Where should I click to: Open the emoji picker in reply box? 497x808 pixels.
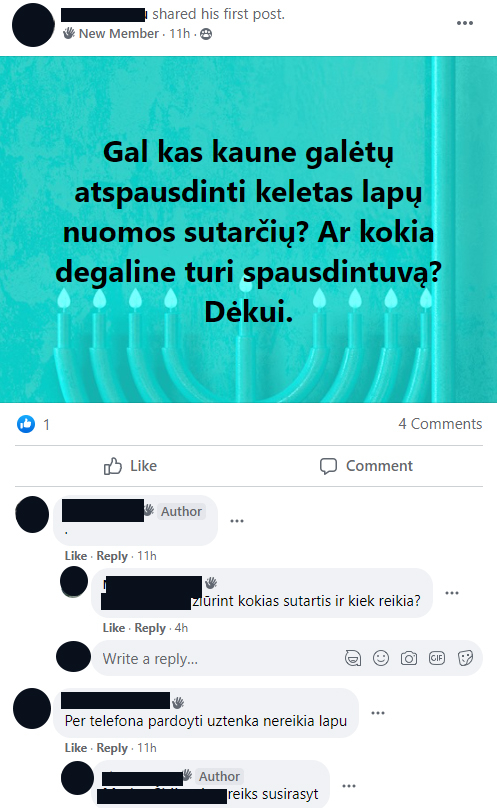(381, 658)
